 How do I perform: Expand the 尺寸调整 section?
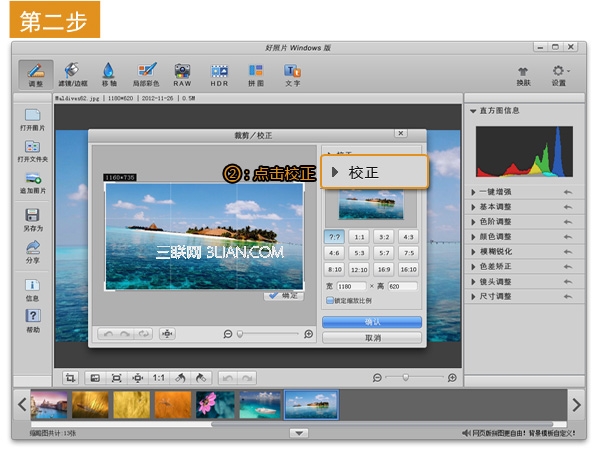[x=473, y=297]
